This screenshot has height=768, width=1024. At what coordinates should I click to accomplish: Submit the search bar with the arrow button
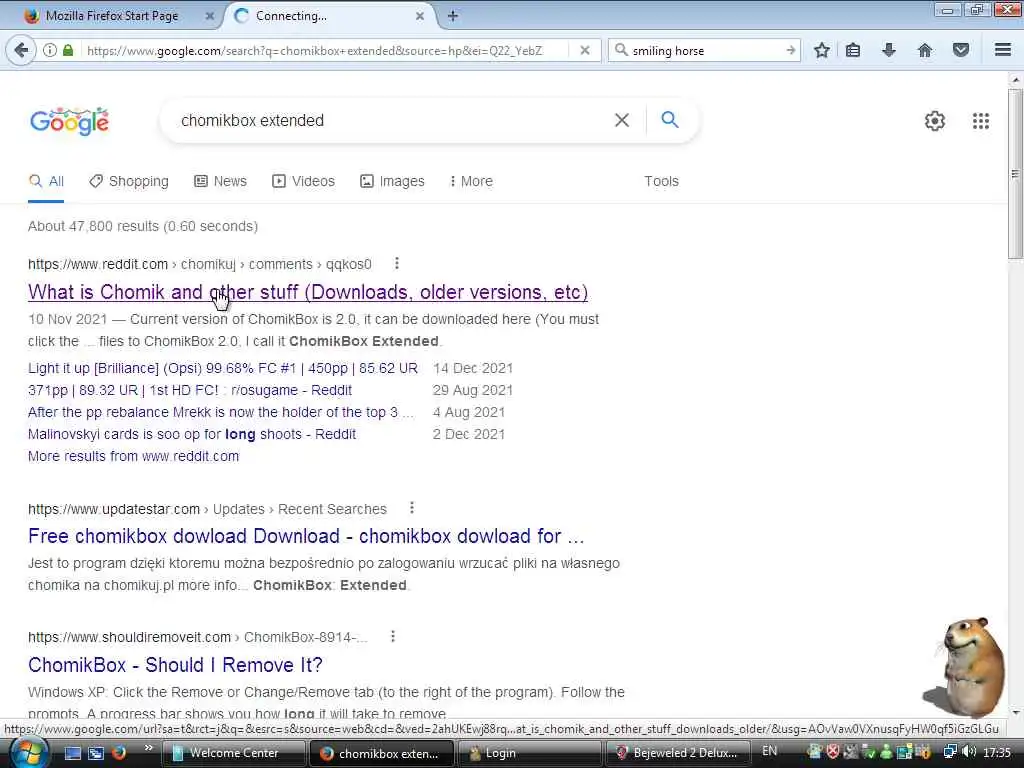(791, 50)
